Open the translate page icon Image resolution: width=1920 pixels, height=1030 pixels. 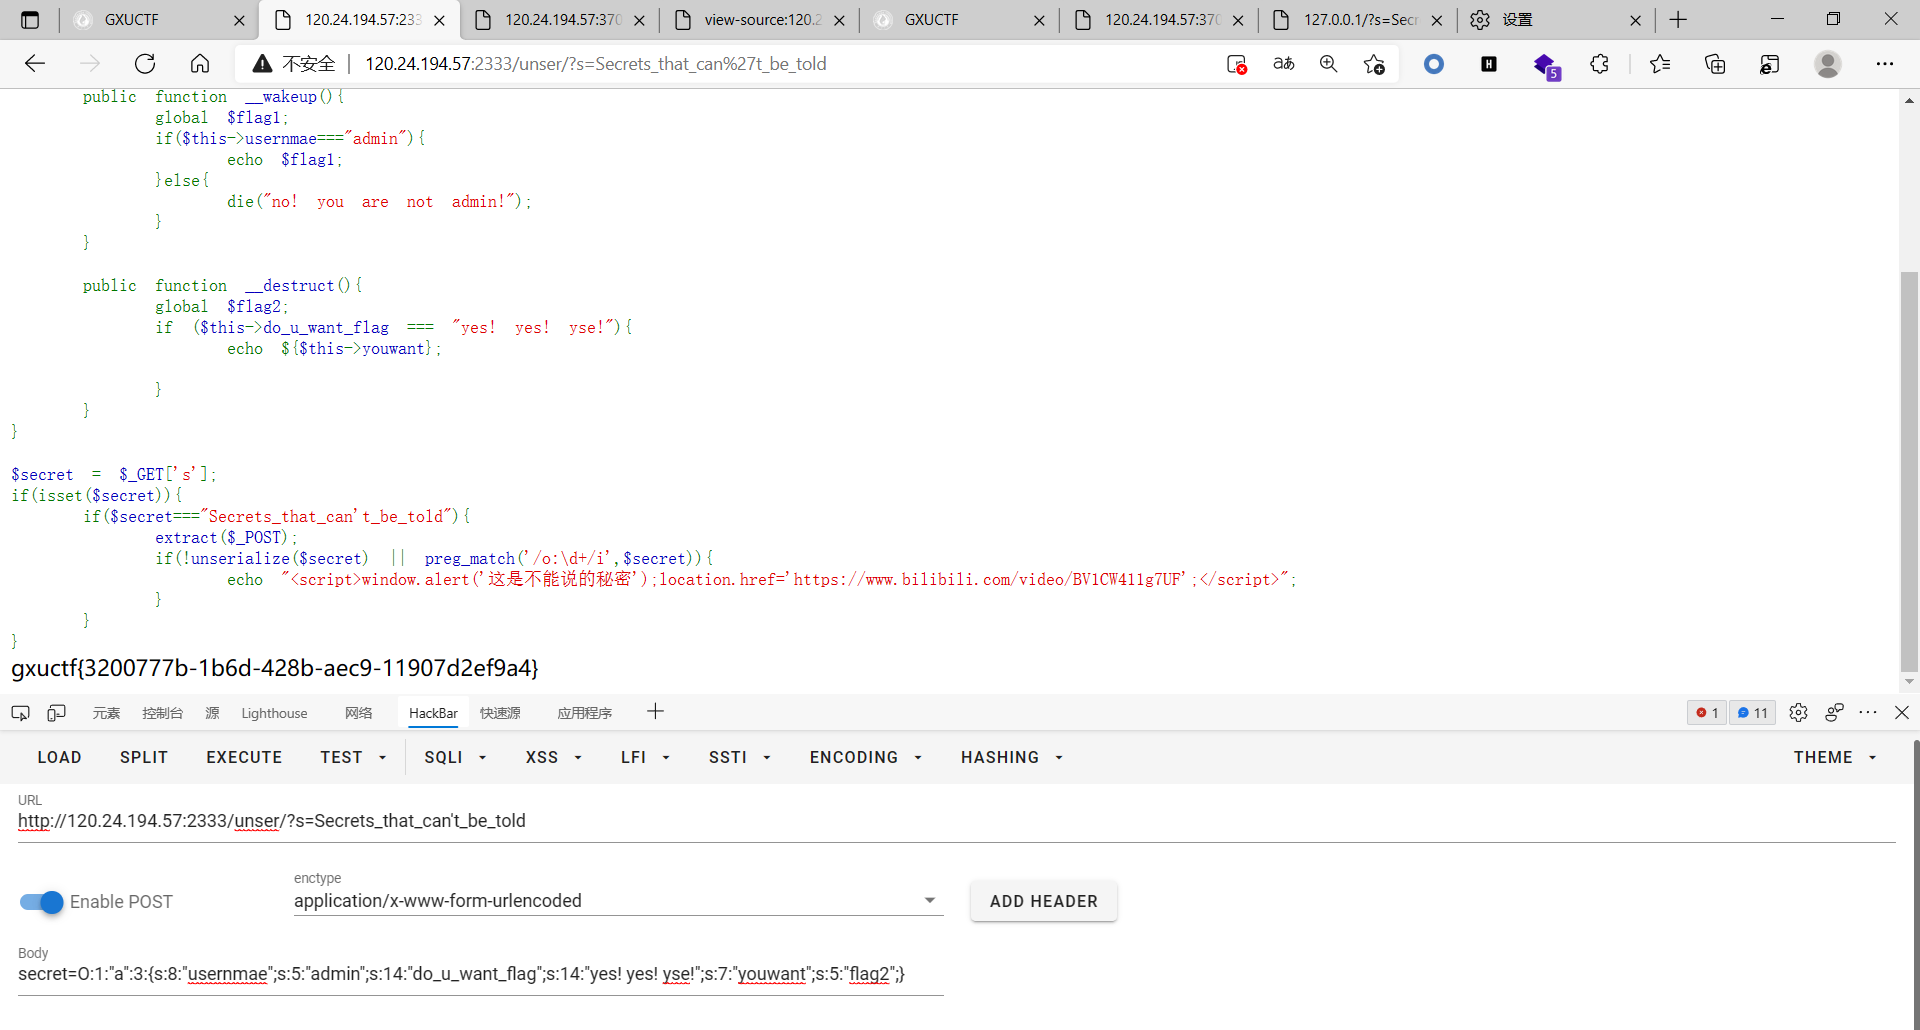point(1284,64)
